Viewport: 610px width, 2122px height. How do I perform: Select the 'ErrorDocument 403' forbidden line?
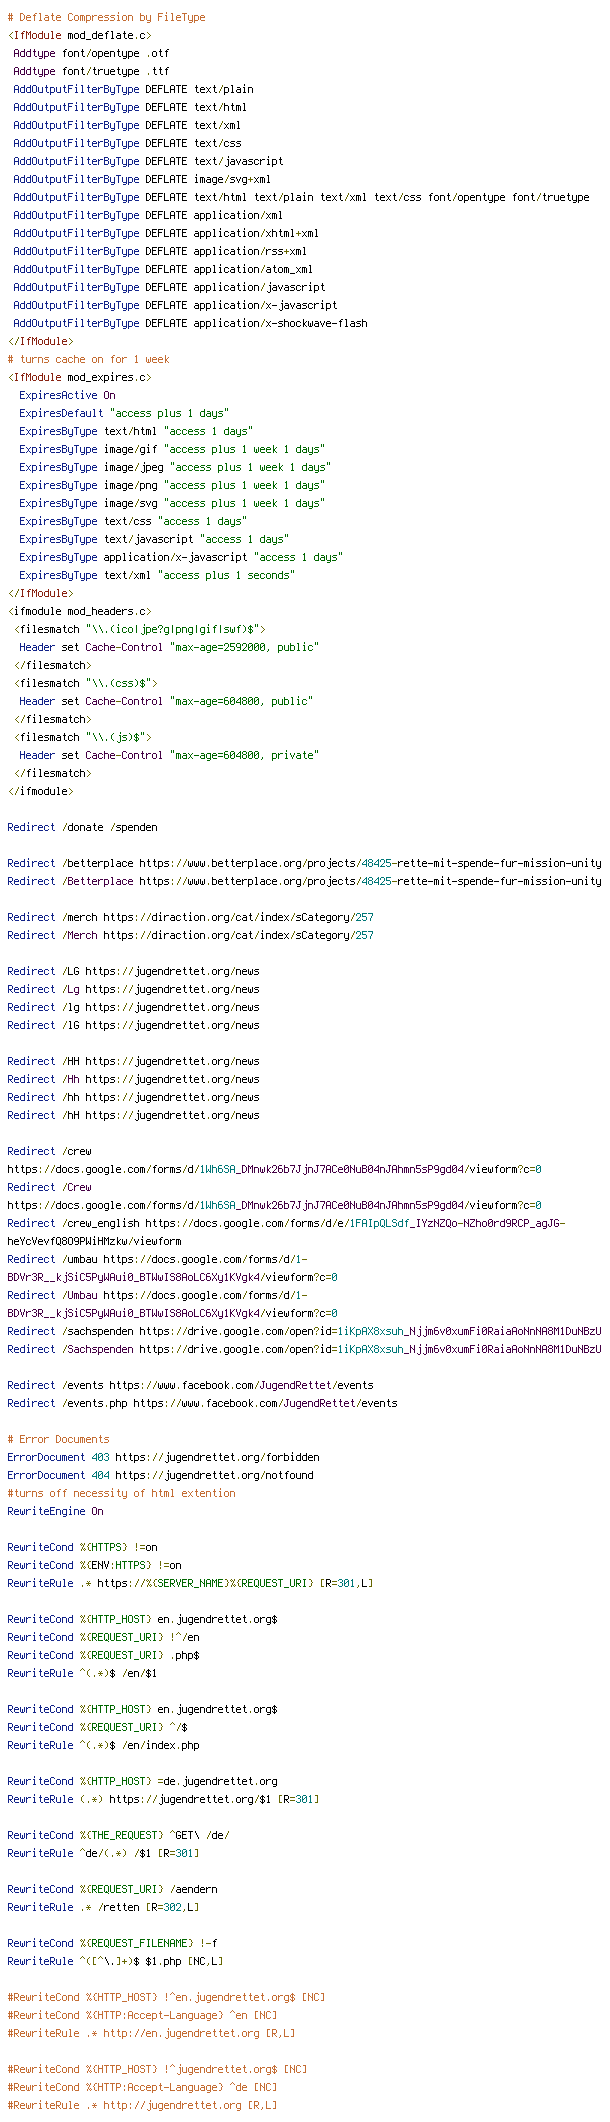click(x=163, y=1458)
